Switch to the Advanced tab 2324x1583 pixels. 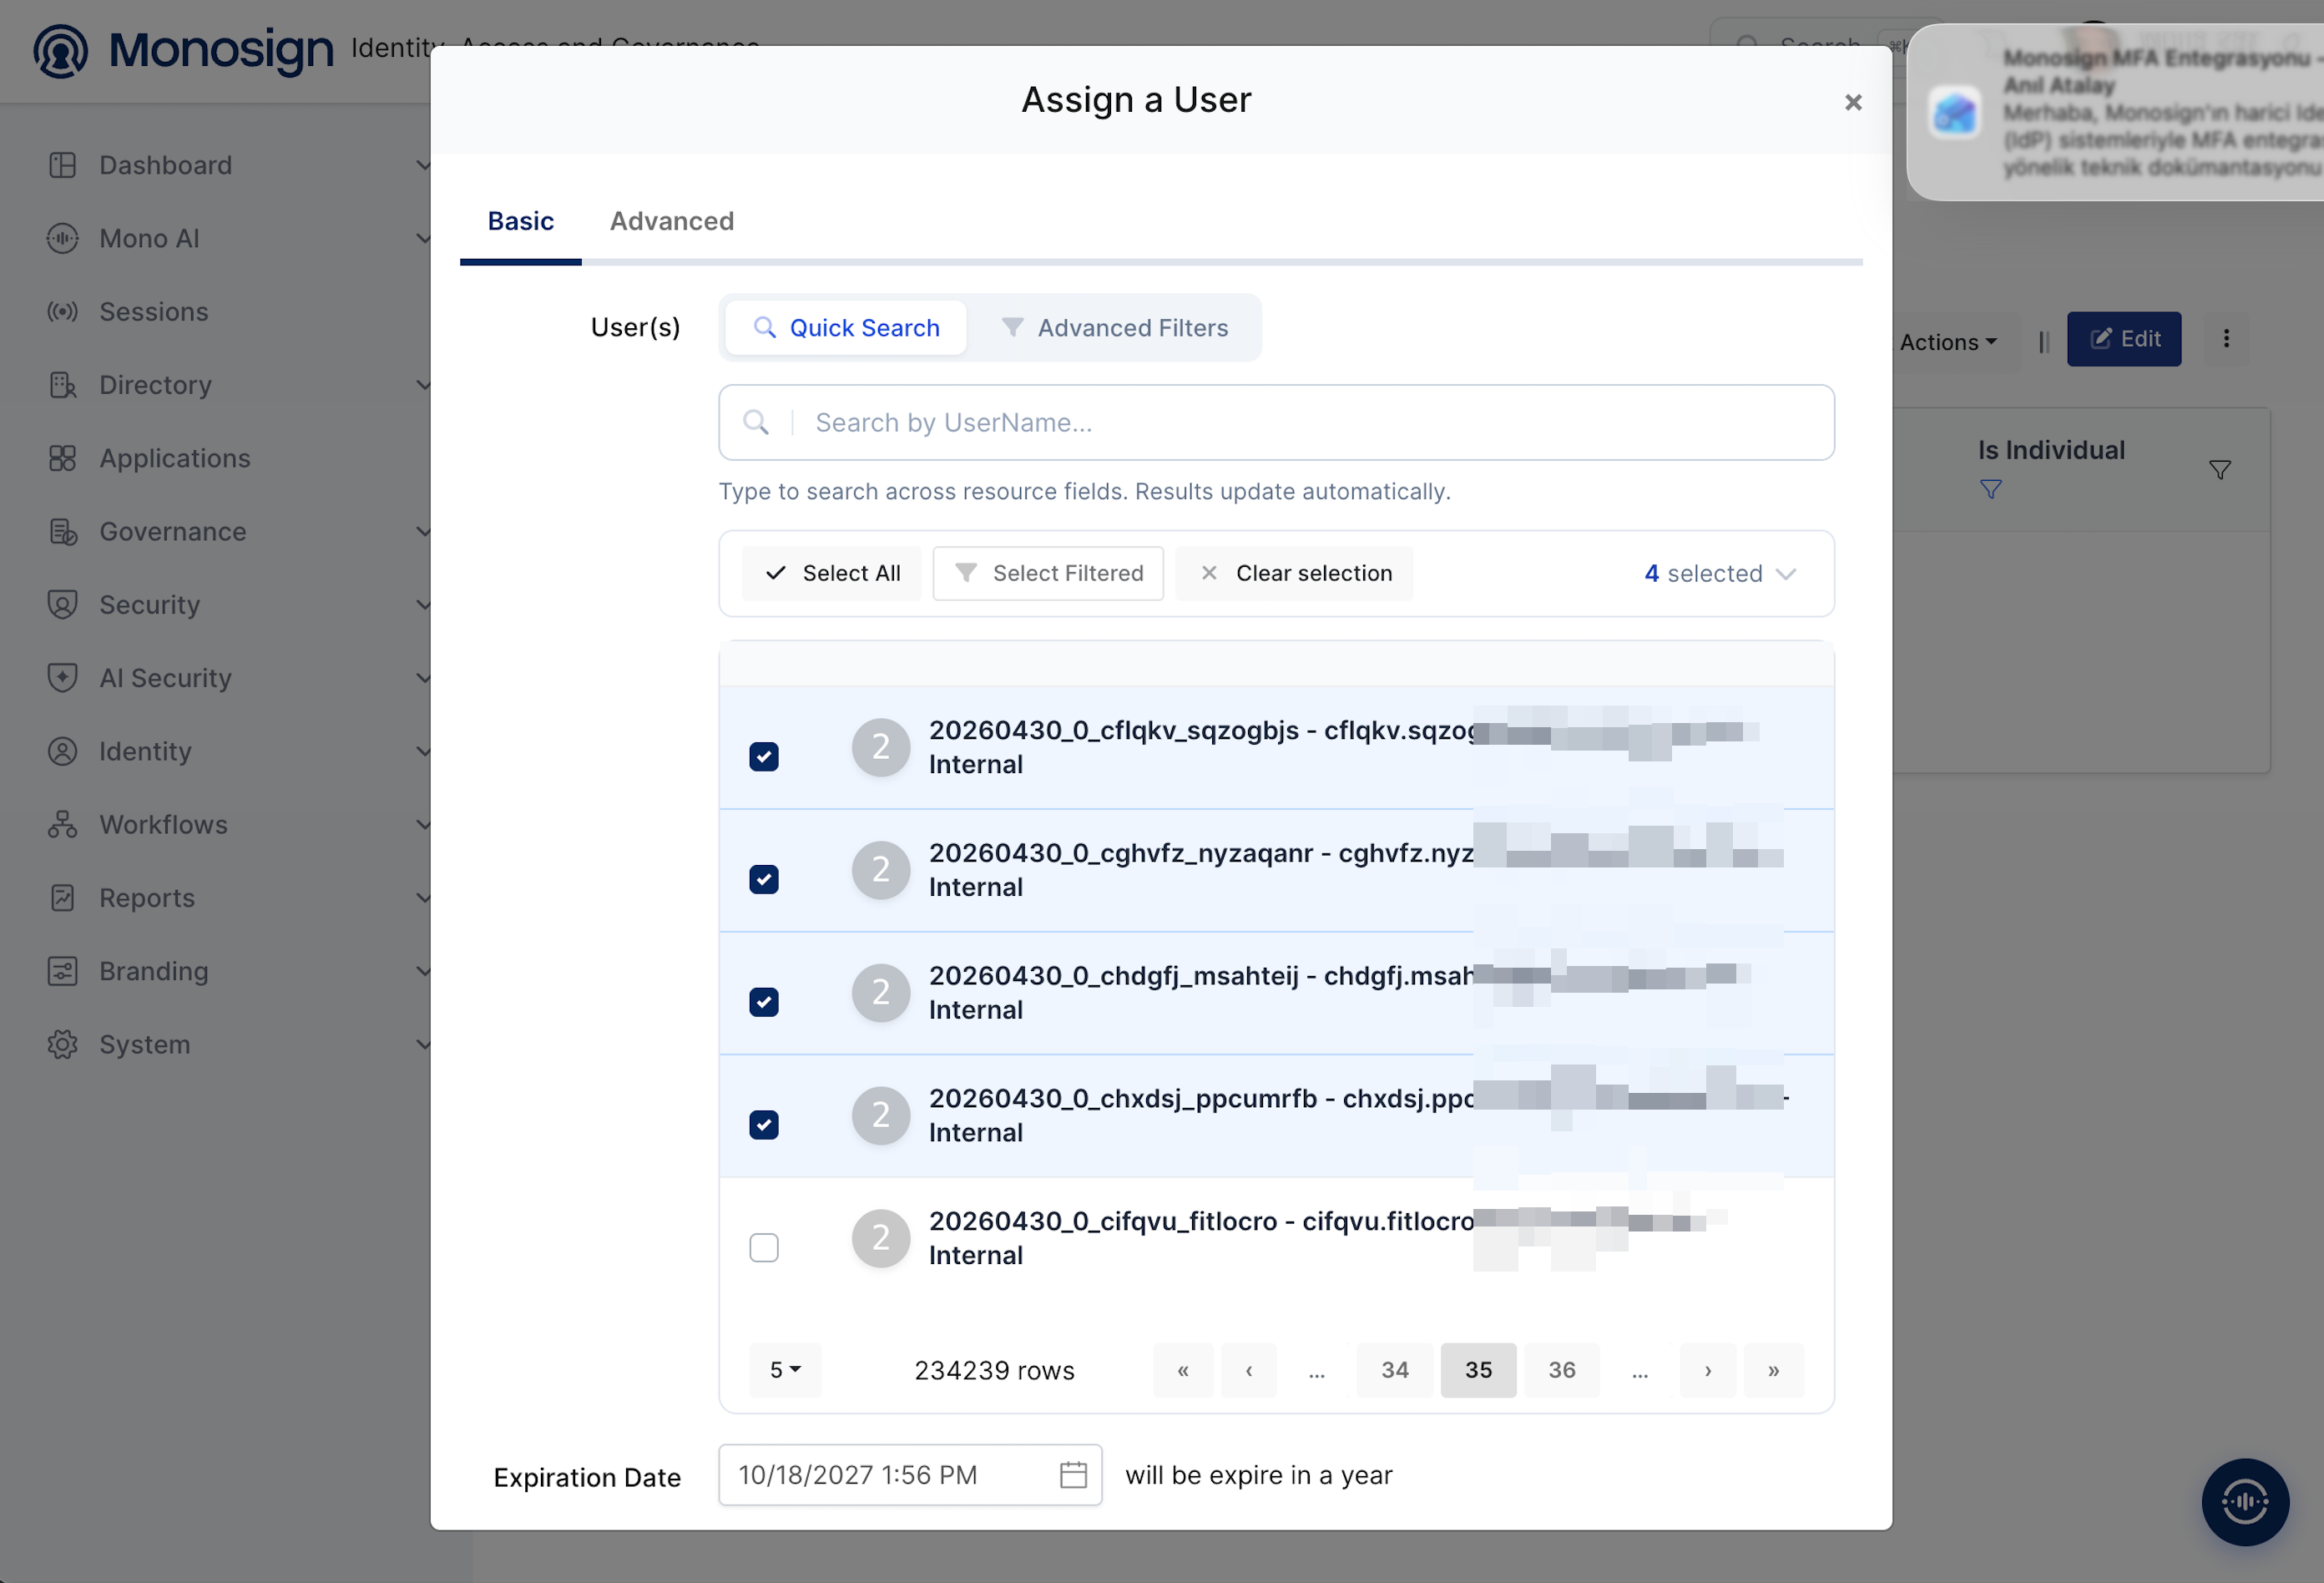coord(672,221)
